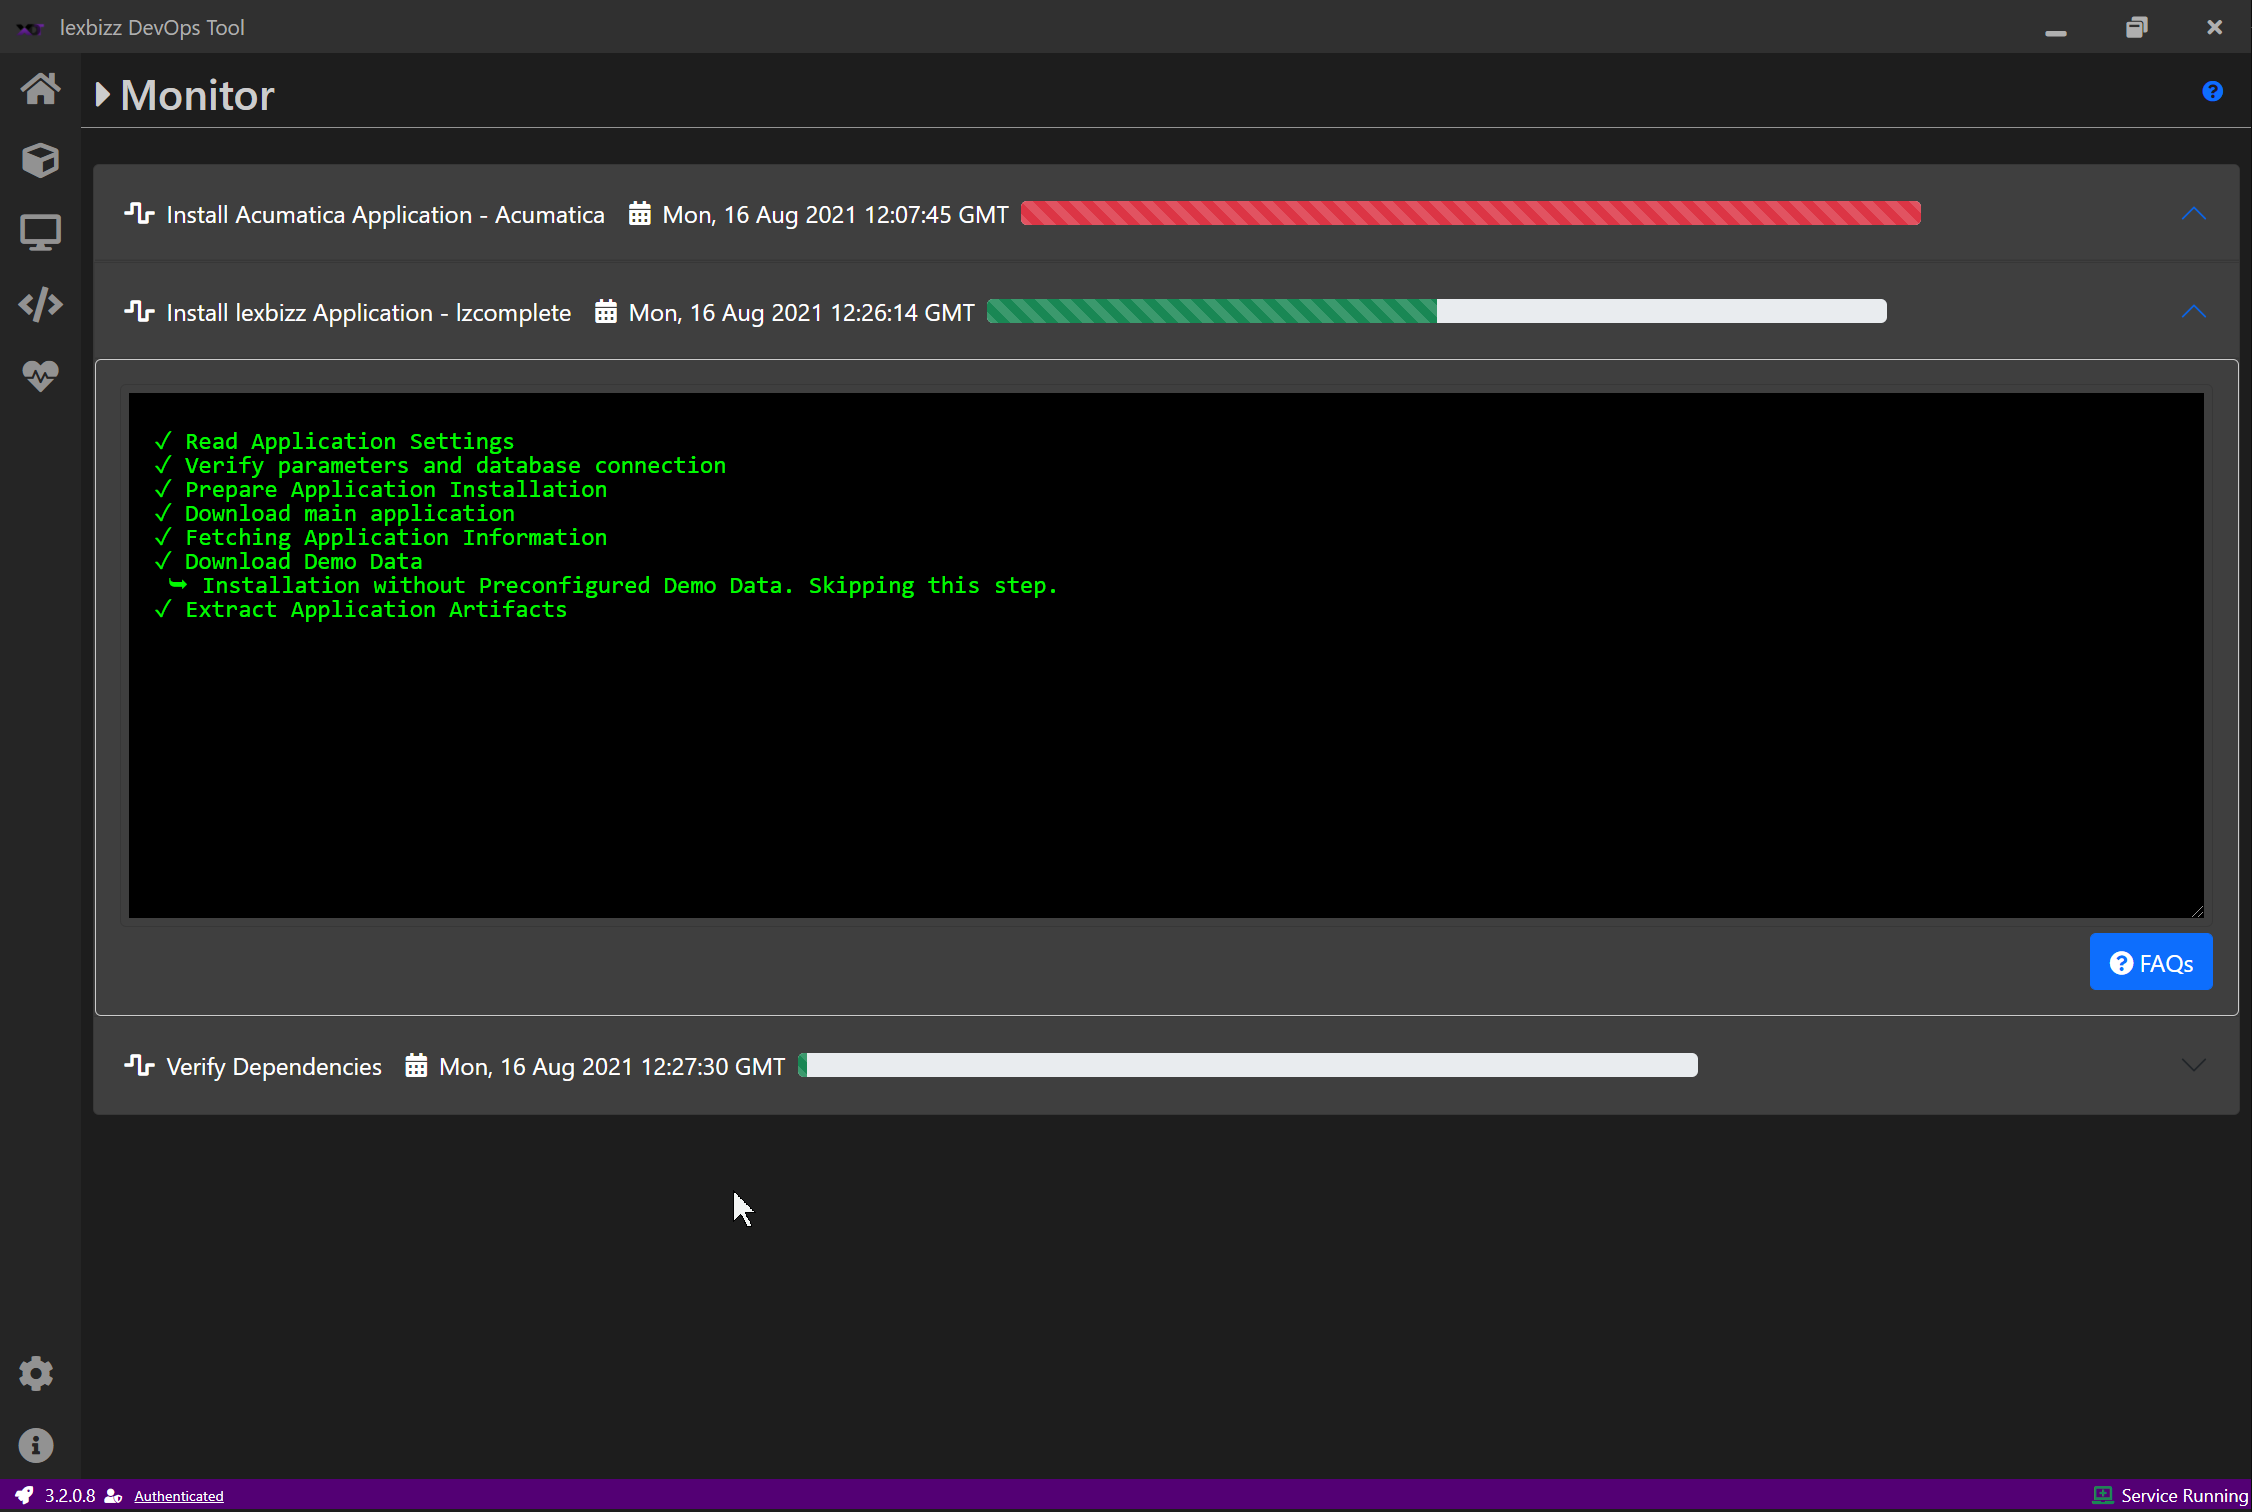Click 'Prepare Application Installation' log line

396,490
